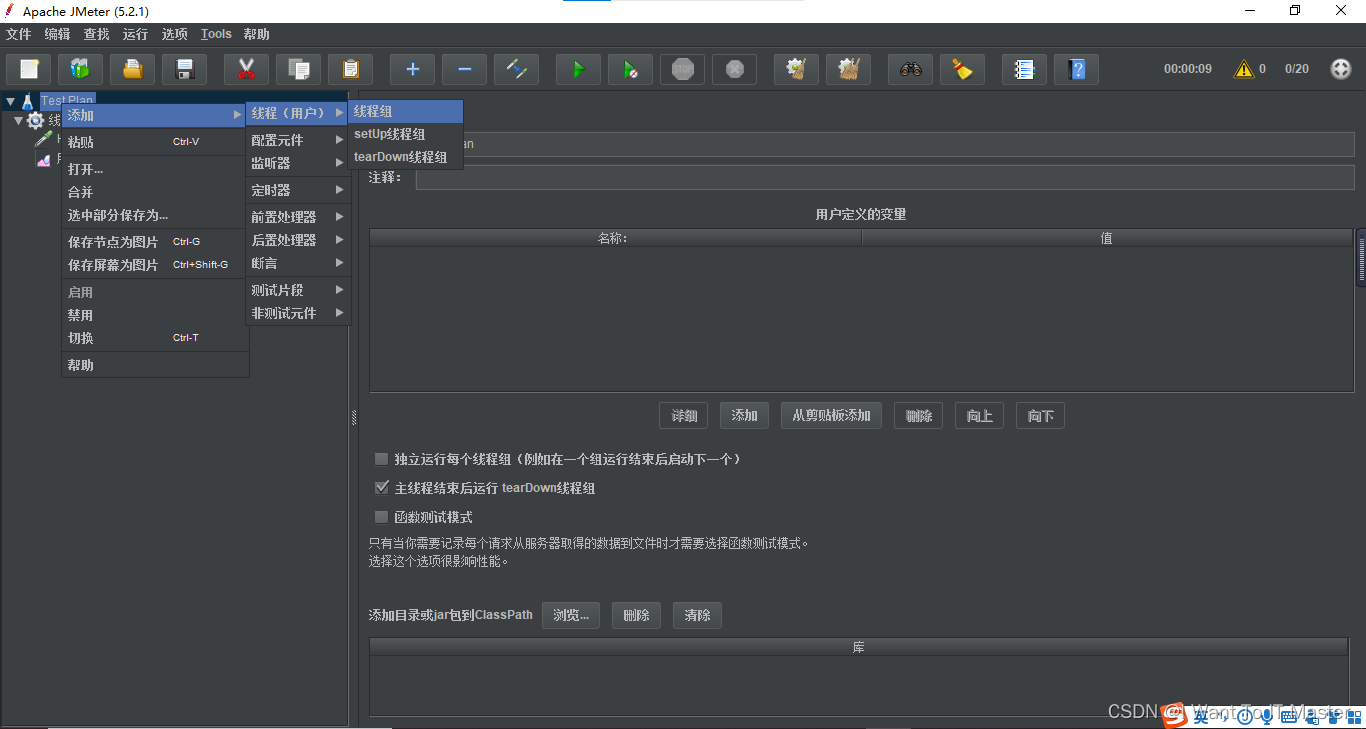
Task: Click the 清除 button
Action: (x=697, y=615)
